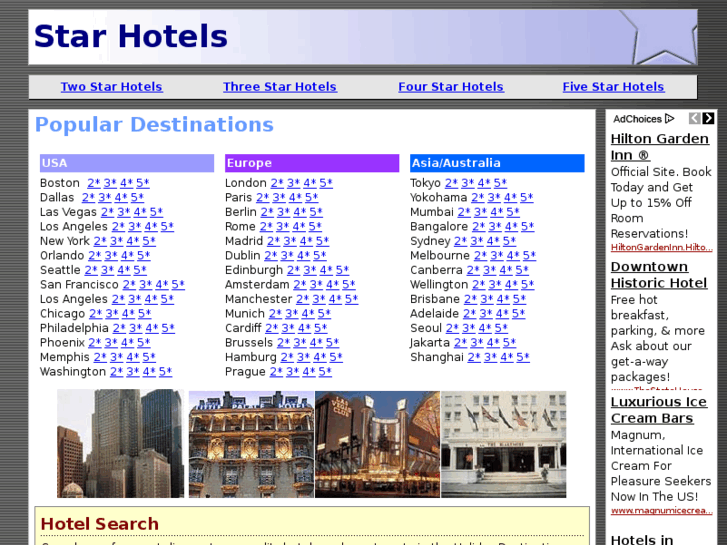Image resolution: width=727 pixels, height=545 pixels.
Task: Click the AdChoices triangle icon
Action: (669, 119)
